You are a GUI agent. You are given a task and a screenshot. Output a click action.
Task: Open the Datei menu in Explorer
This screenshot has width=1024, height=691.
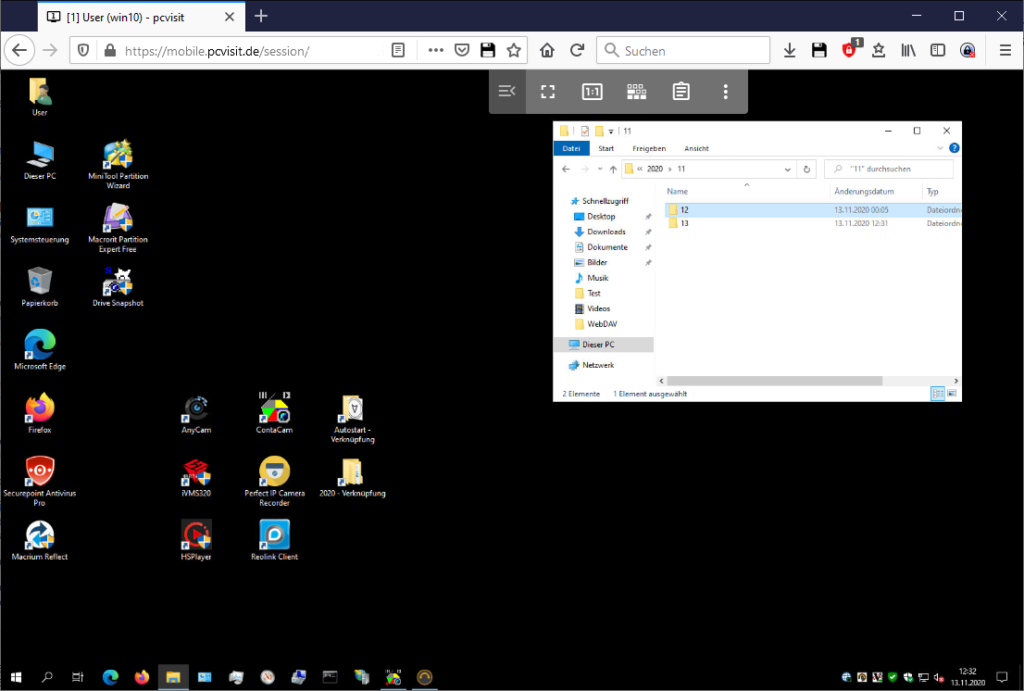tap(571, 148)
